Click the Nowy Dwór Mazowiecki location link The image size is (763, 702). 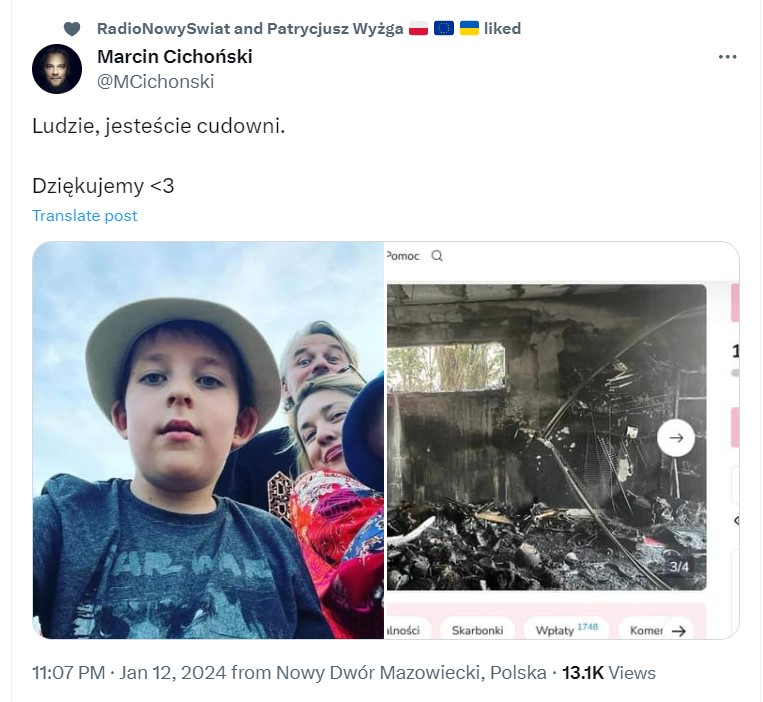click(411, 673)
